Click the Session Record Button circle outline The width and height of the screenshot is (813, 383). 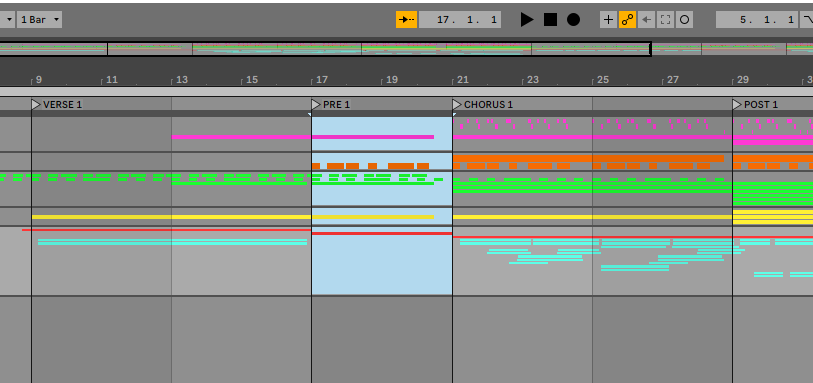[x=684, y=20]
